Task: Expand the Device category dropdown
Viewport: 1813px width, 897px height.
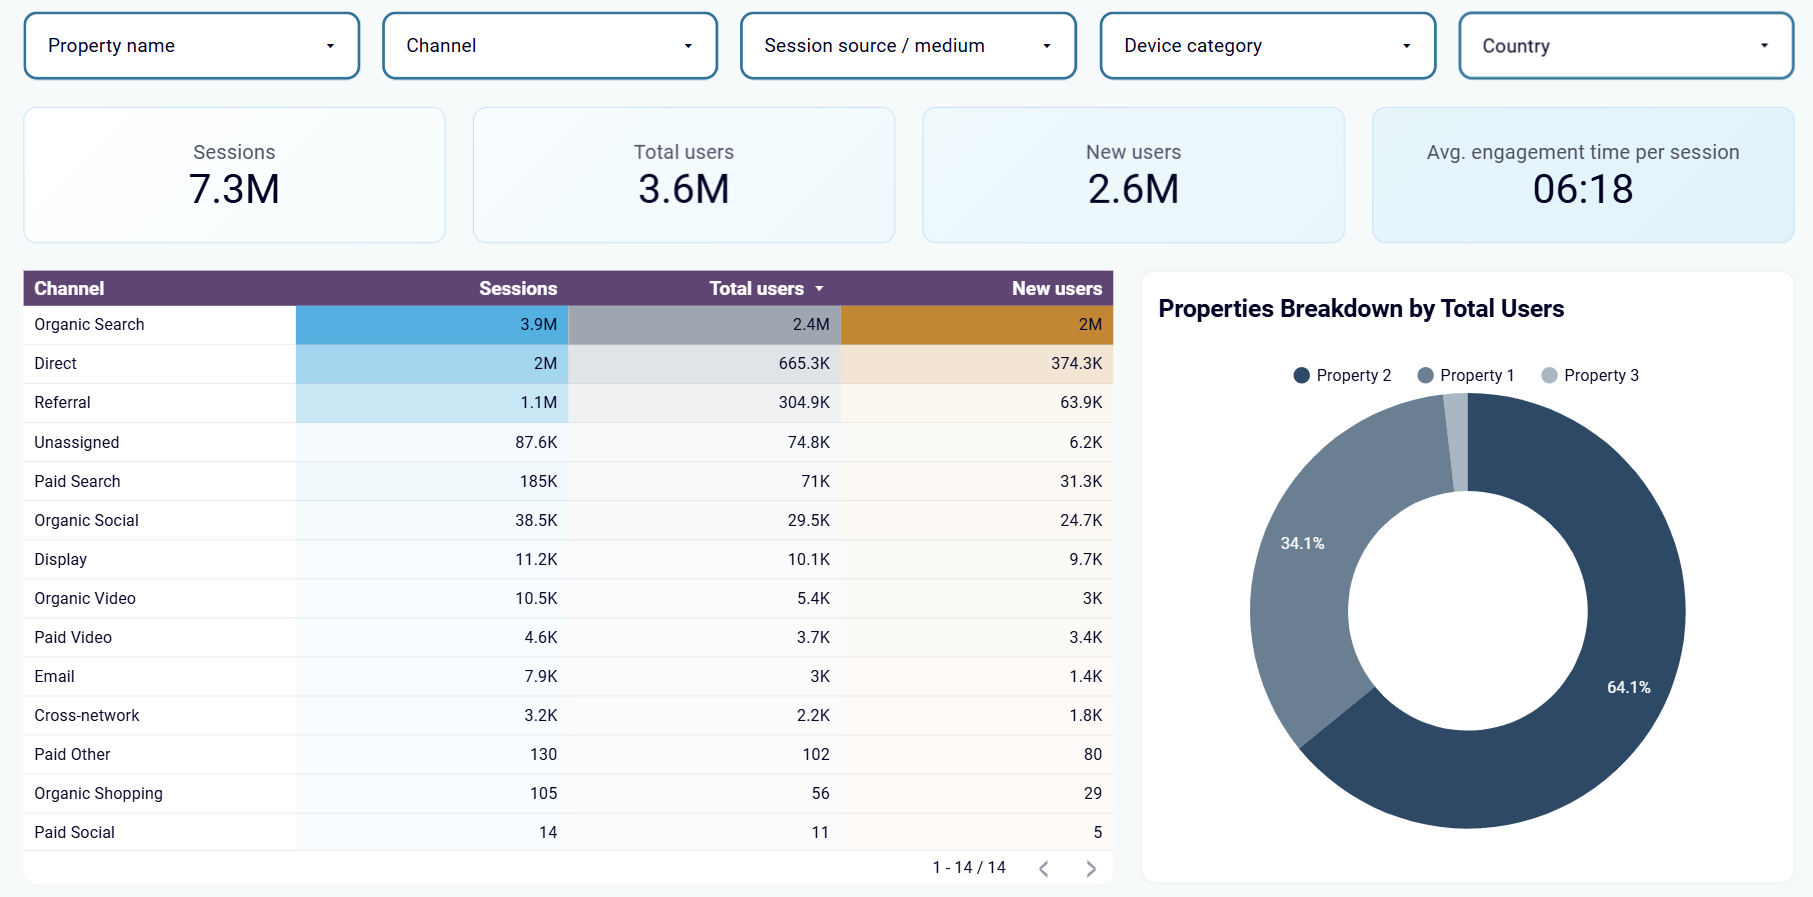Action: [1267, 46]
